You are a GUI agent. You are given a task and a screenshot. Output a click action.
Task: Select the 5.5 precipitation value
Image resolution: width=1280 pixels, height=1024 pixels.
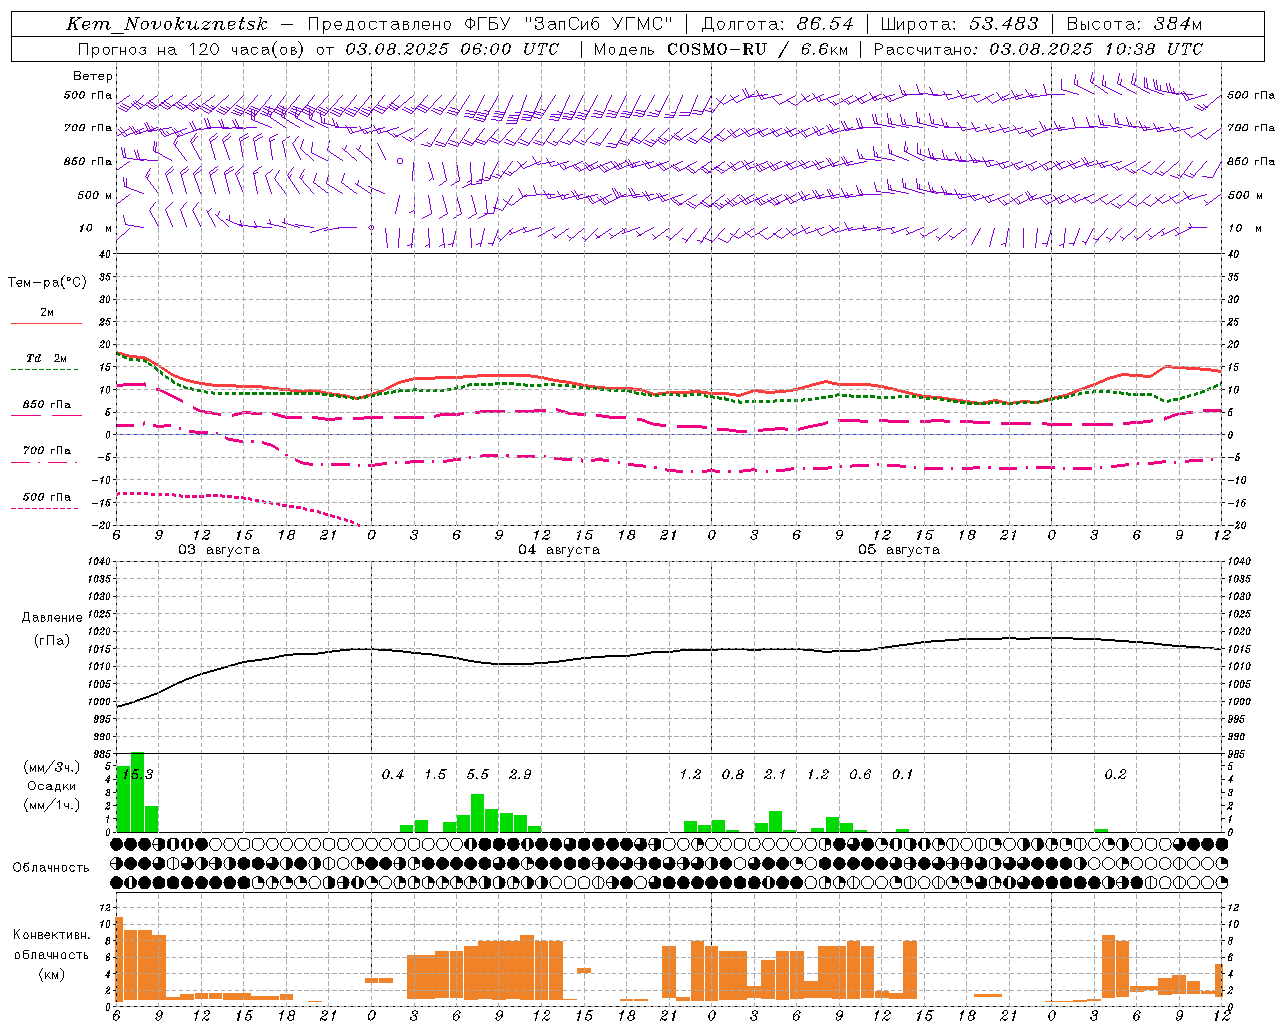coord(478,774)
